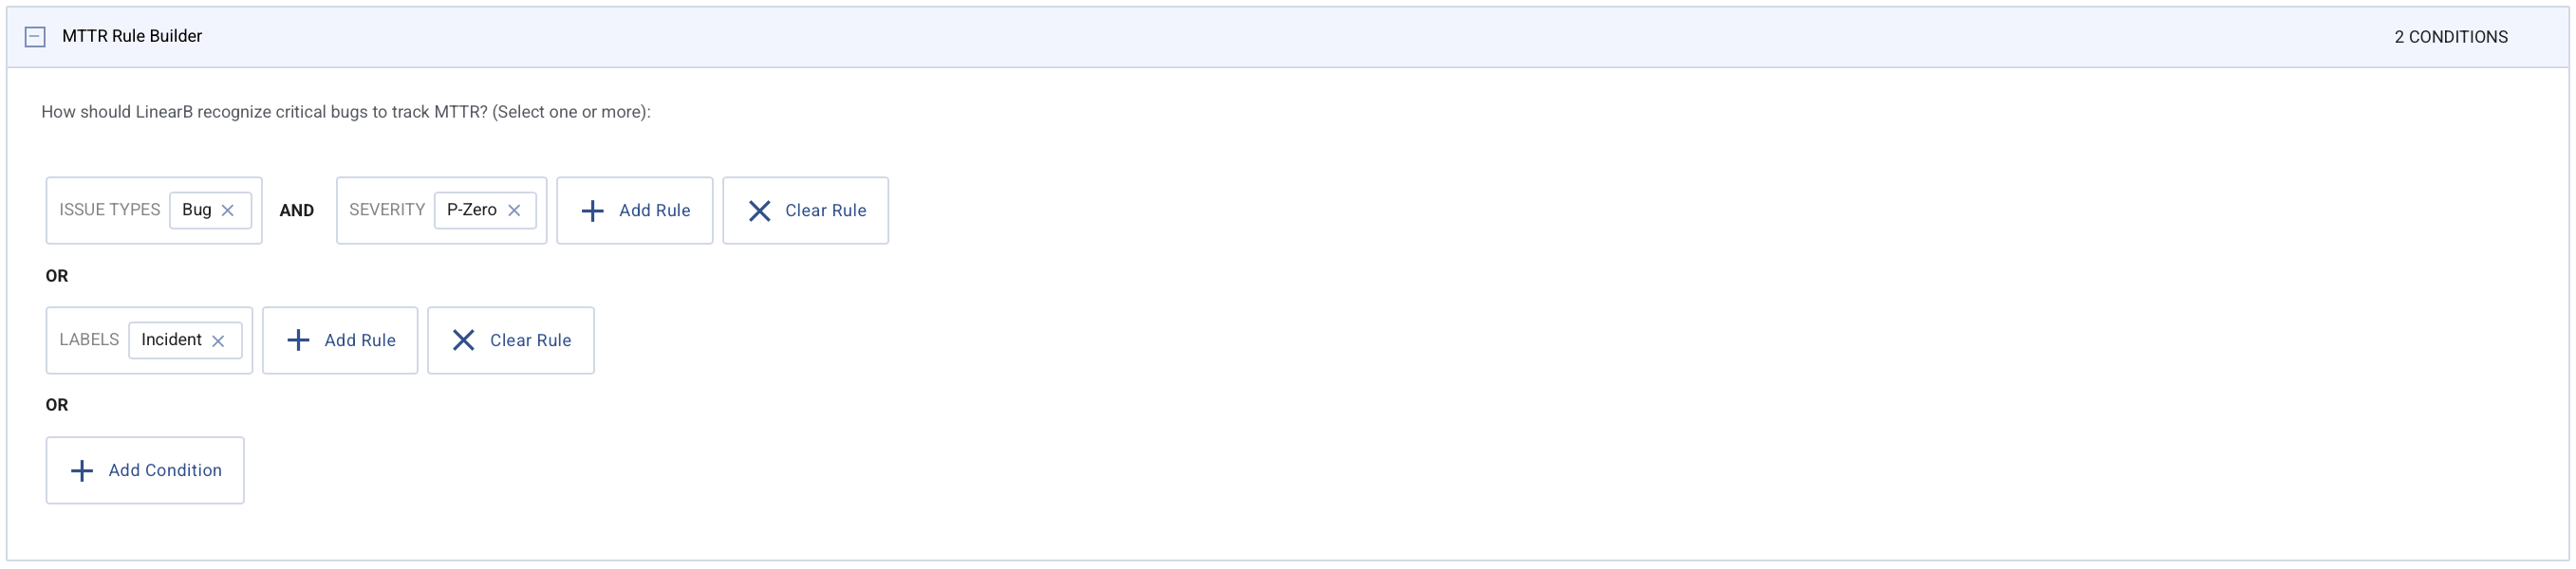Select the P-Zero tag text

tap(471, 210)
